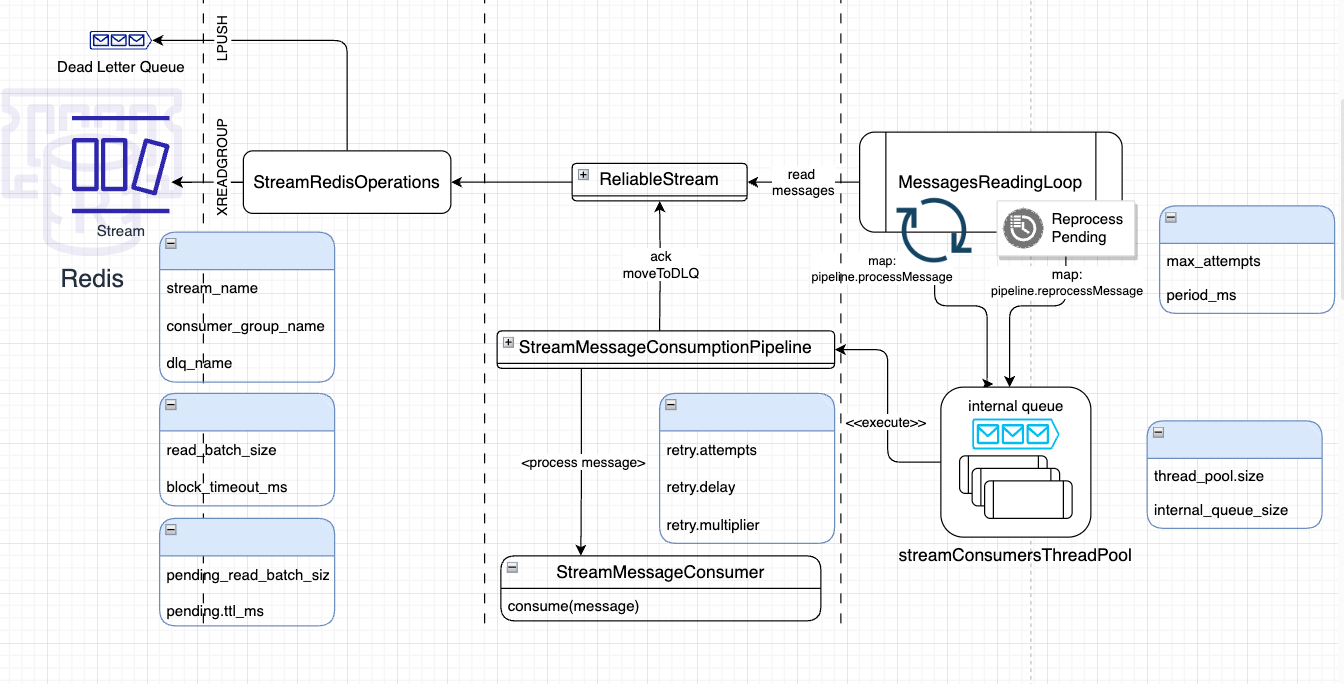1344x684 pixels.
Task: Select the MessagesReadingLoop container
Action: (991, 182)
